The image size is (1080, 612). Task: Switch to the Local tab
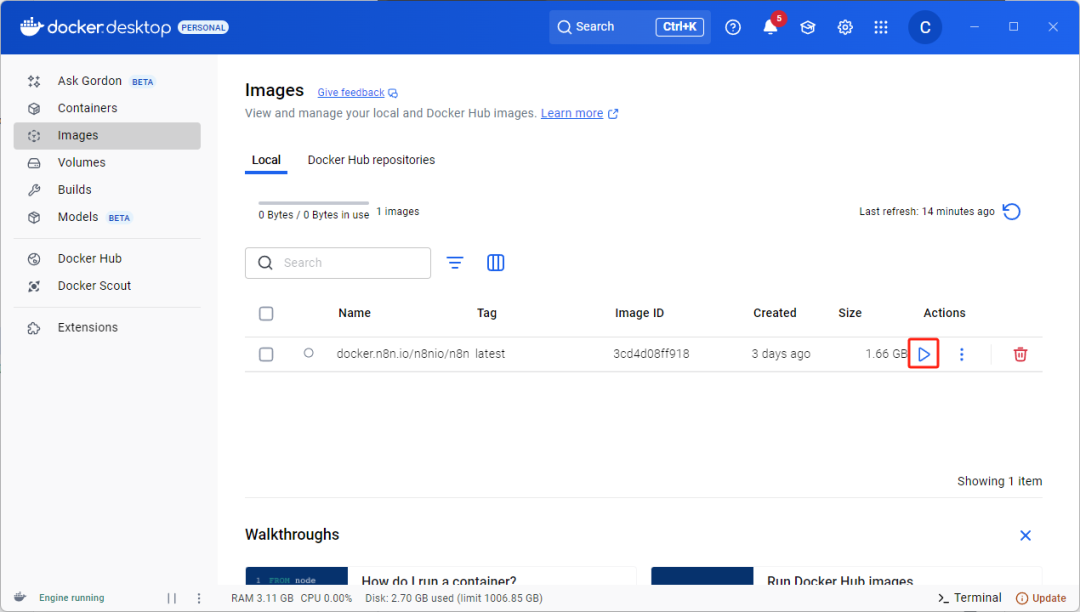point(266,160)
